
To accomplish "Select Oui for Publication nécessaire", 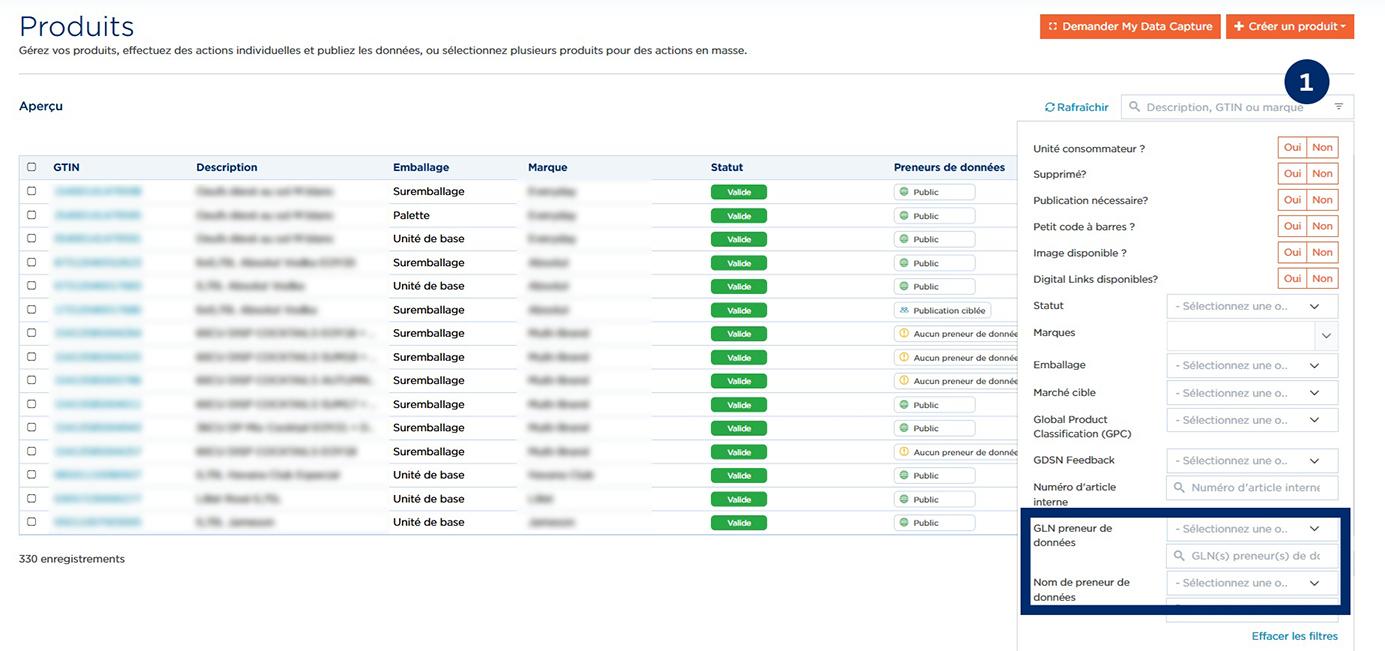I will pyautogui.click(x=1292, y=200).
